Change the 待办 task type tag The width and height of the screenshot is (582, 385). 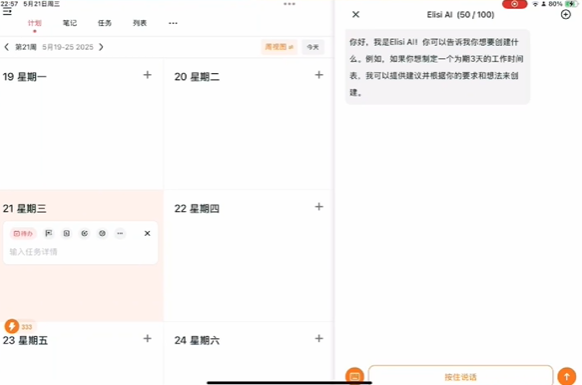[x=23, y=234]
